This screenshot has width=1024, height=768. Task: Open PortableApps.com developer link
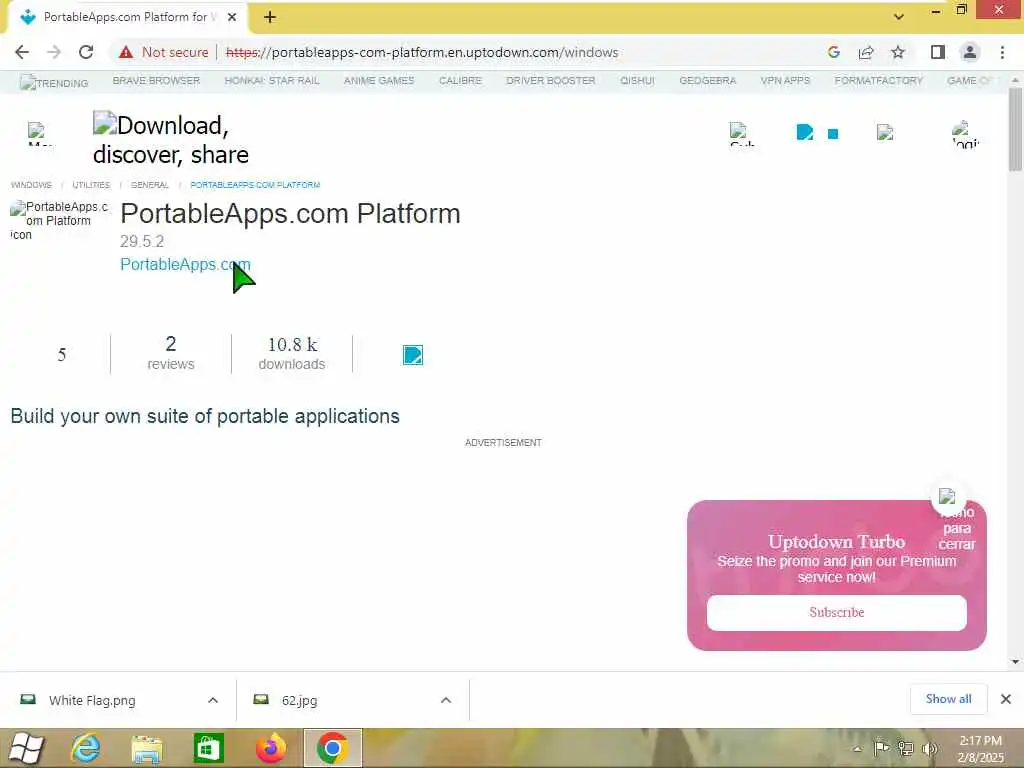pos(185,264)
